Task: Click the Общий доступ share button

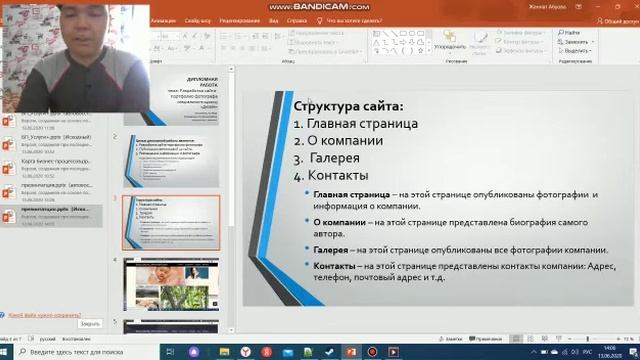Action: 618,21
